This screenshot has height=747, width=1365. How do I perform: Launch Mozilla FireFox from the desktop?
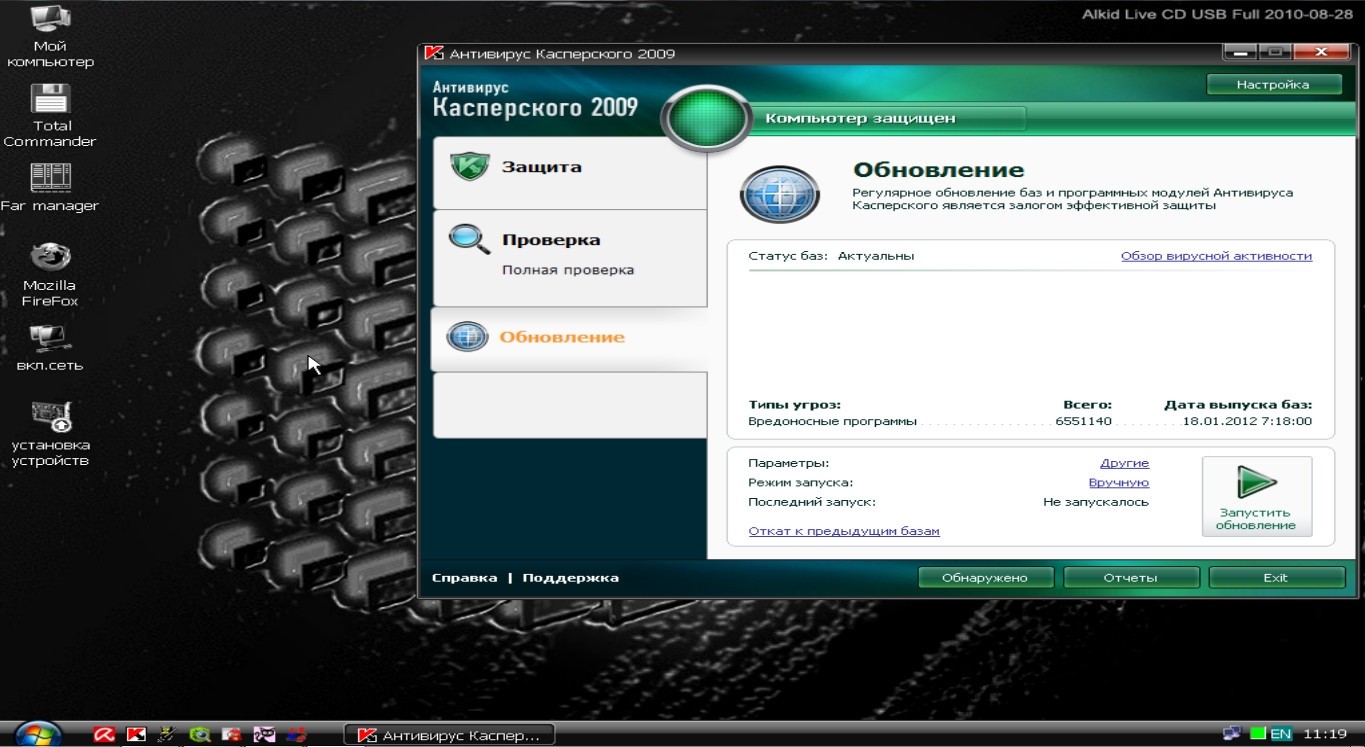coord(50,274)
